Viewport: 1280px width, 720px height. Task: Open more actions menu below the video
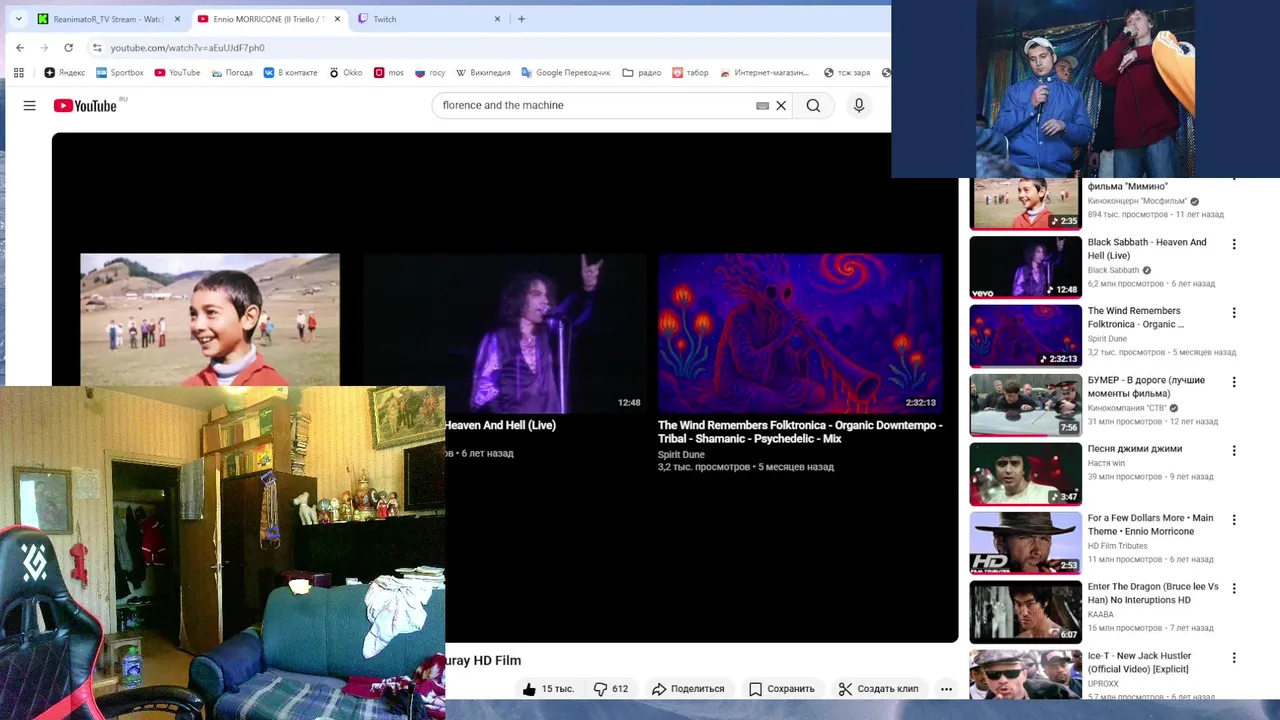pos(946,689)
